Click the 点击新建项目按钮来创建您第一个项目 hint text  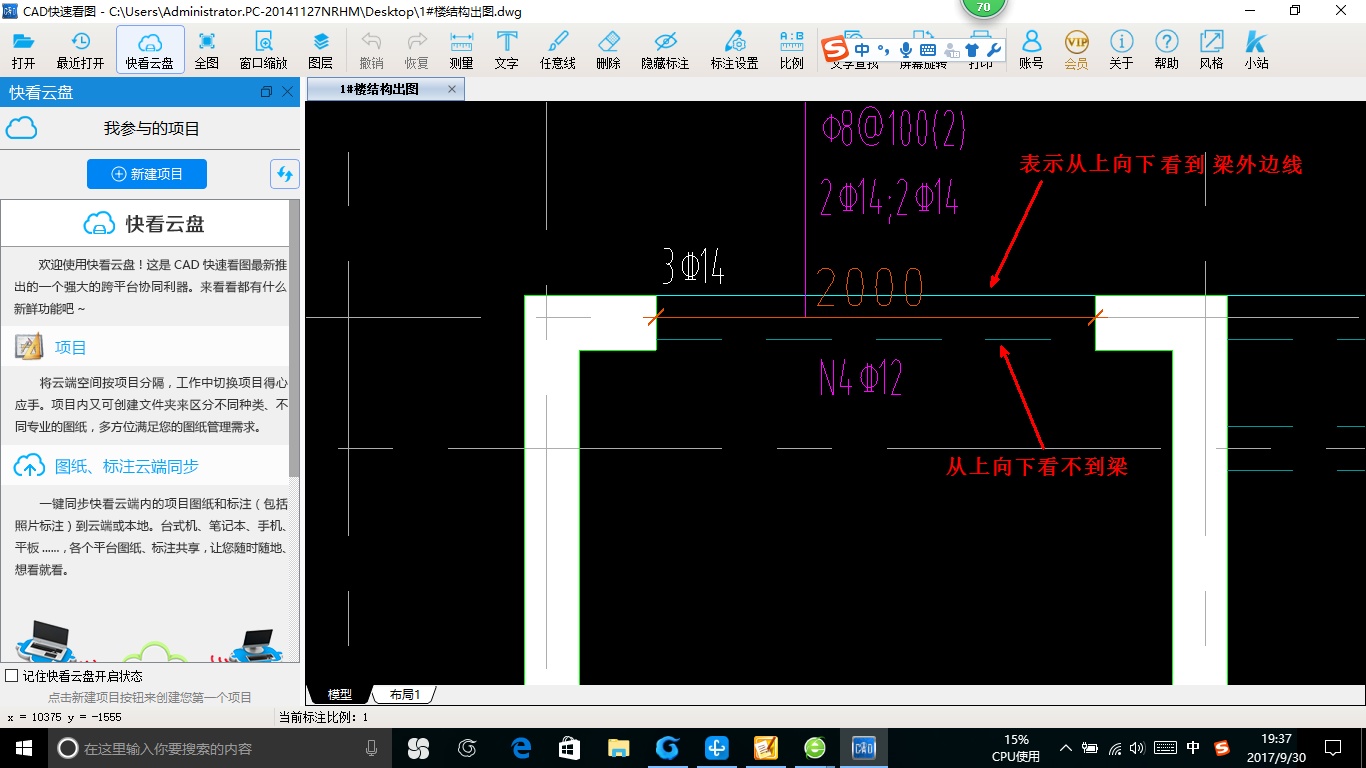point(150,697)
